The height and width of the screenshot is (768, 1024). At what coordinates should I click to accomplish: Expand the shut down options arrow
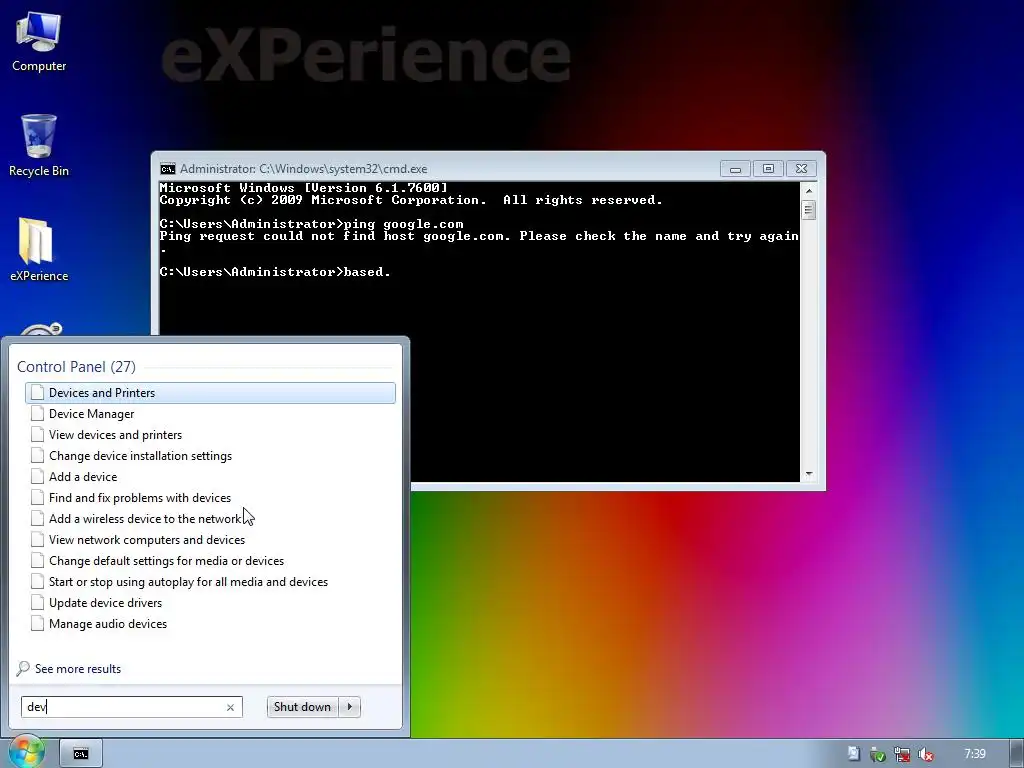click(349, 707)
